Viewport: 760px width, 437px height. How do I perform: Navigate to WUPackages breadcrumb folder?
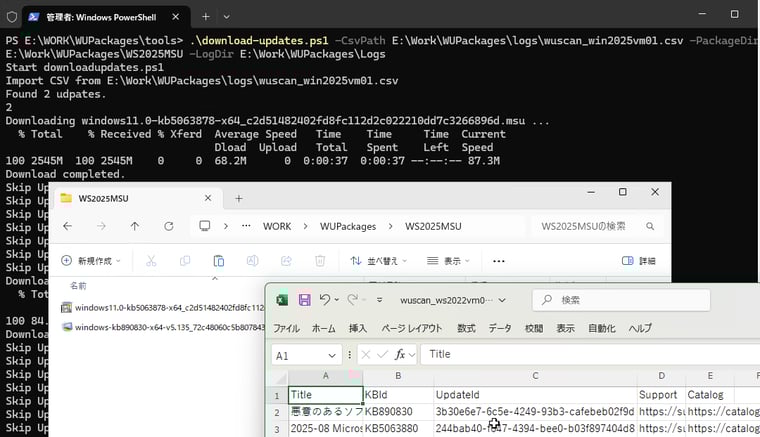click(348, 226)
